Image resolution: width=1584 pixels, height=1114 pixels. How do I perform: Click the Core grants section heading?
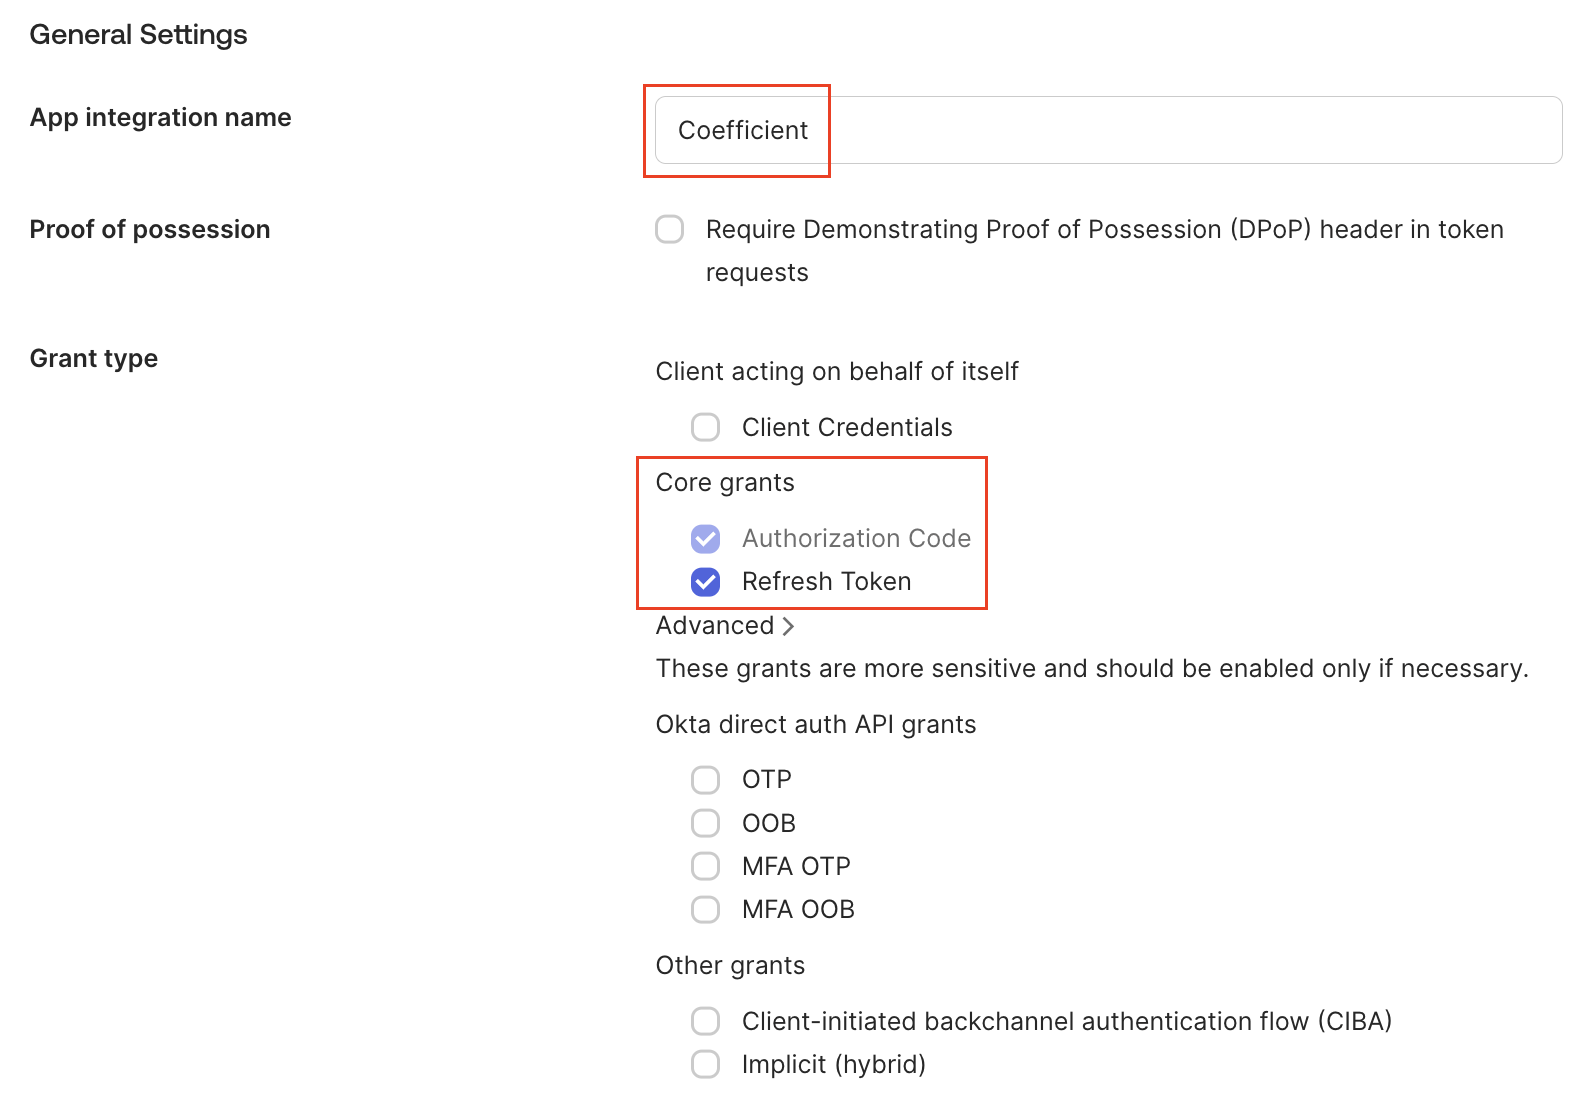(x=725, y=482)
